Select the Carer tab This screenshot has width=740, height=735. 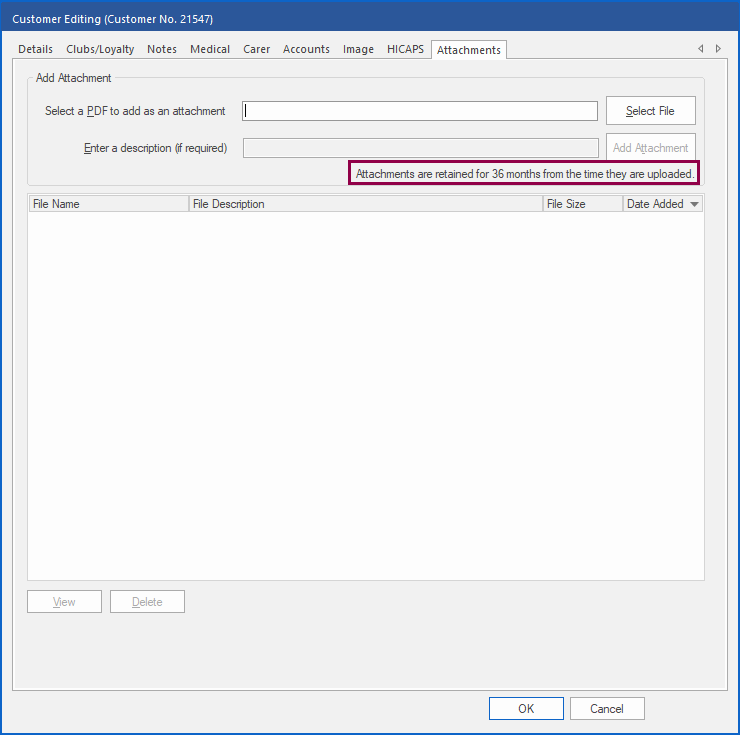(256, 49)
